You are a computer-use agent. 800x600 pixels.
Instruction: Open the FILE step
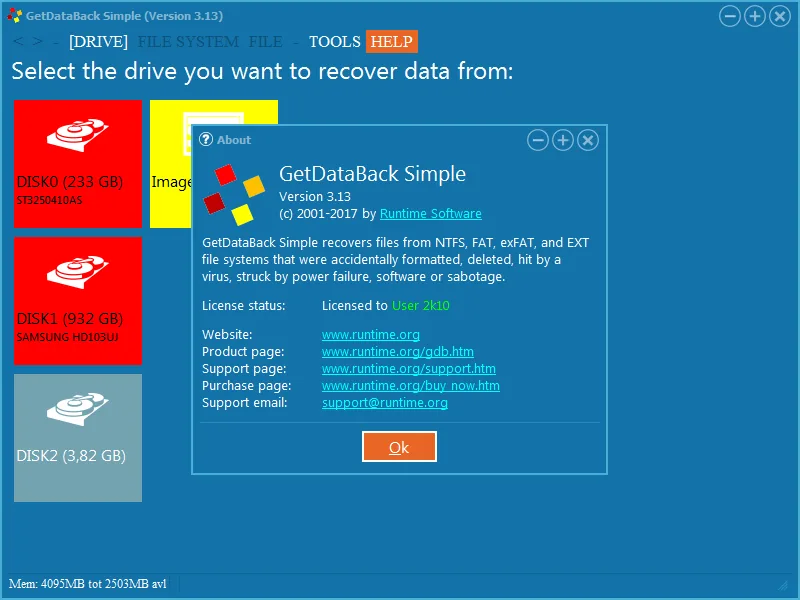265,42
